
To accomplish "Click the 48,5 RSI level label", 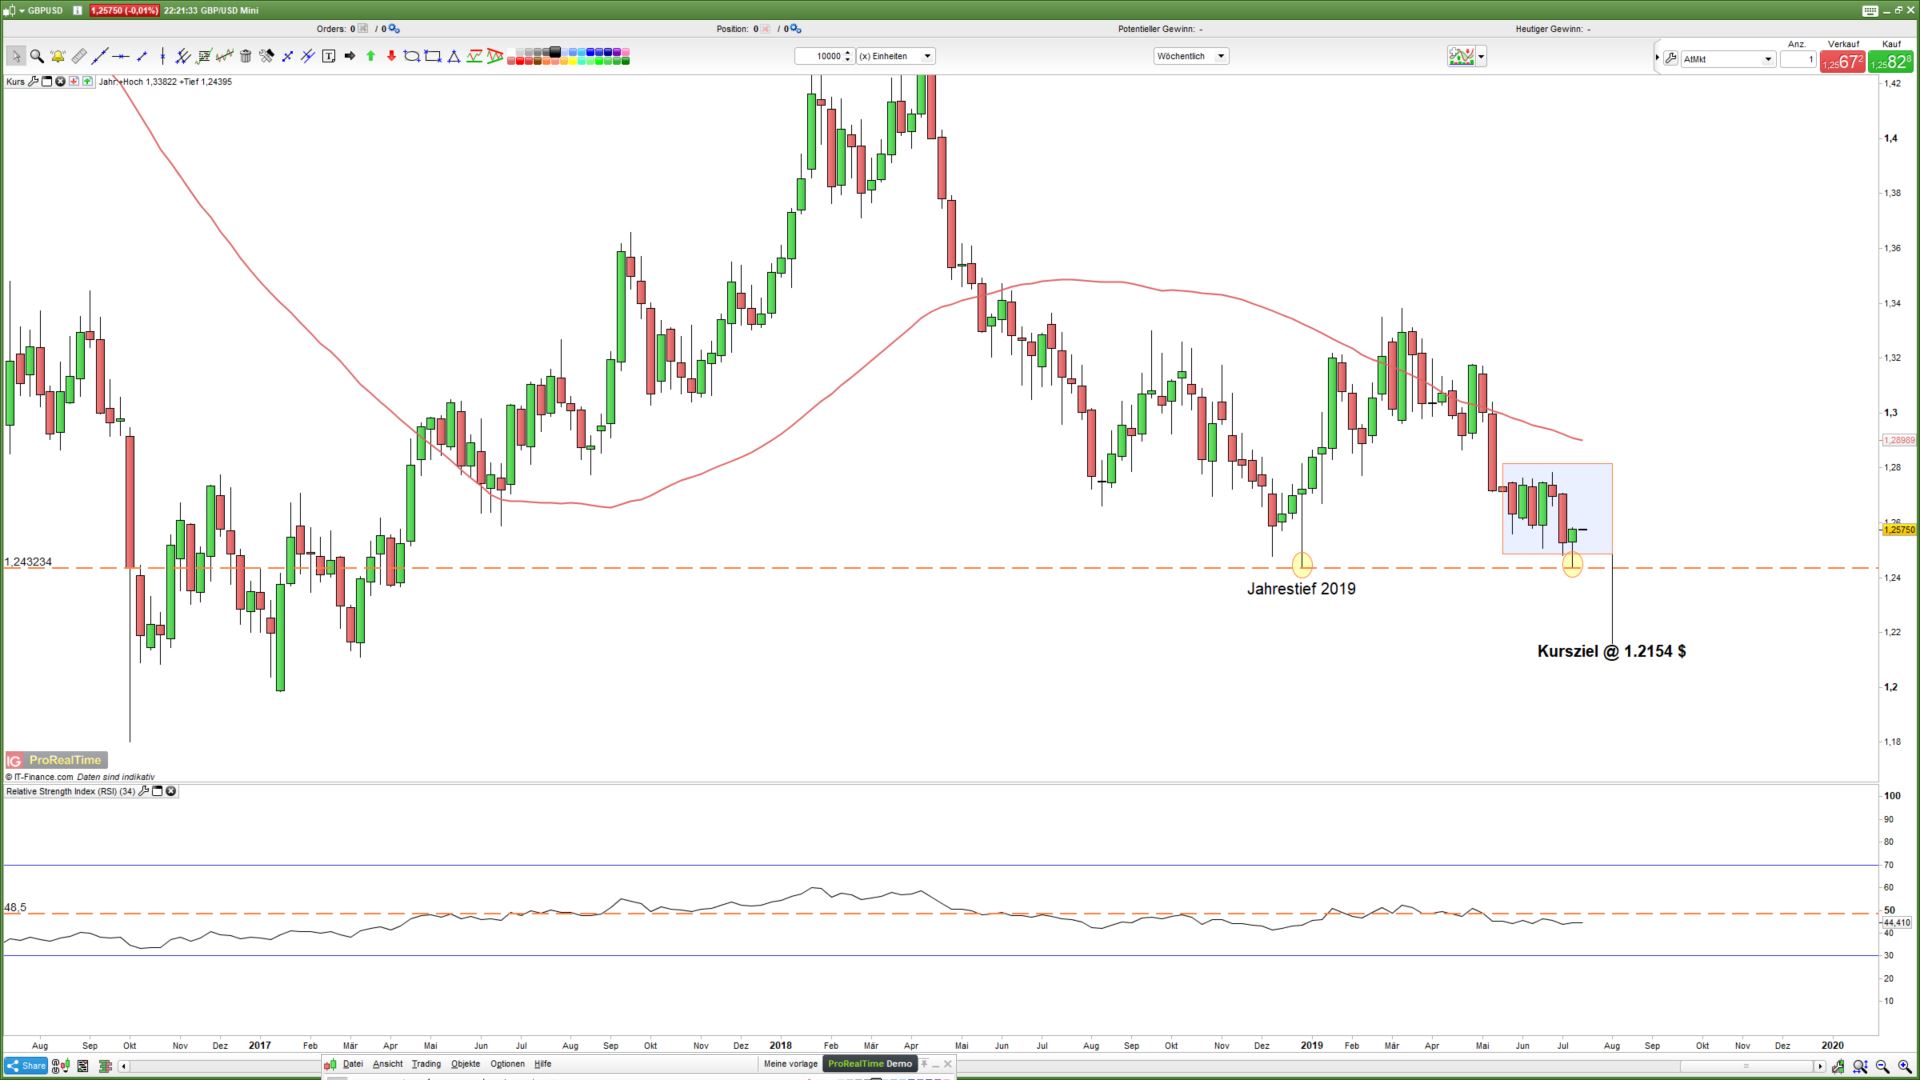I will pos(15,908).
